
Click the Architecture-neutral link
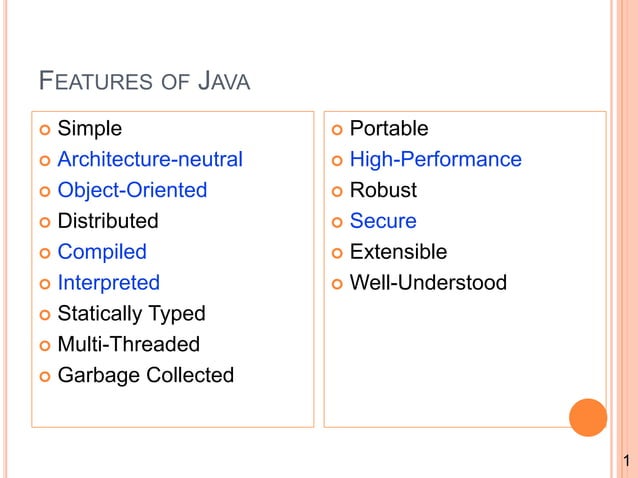click(150, 159)
